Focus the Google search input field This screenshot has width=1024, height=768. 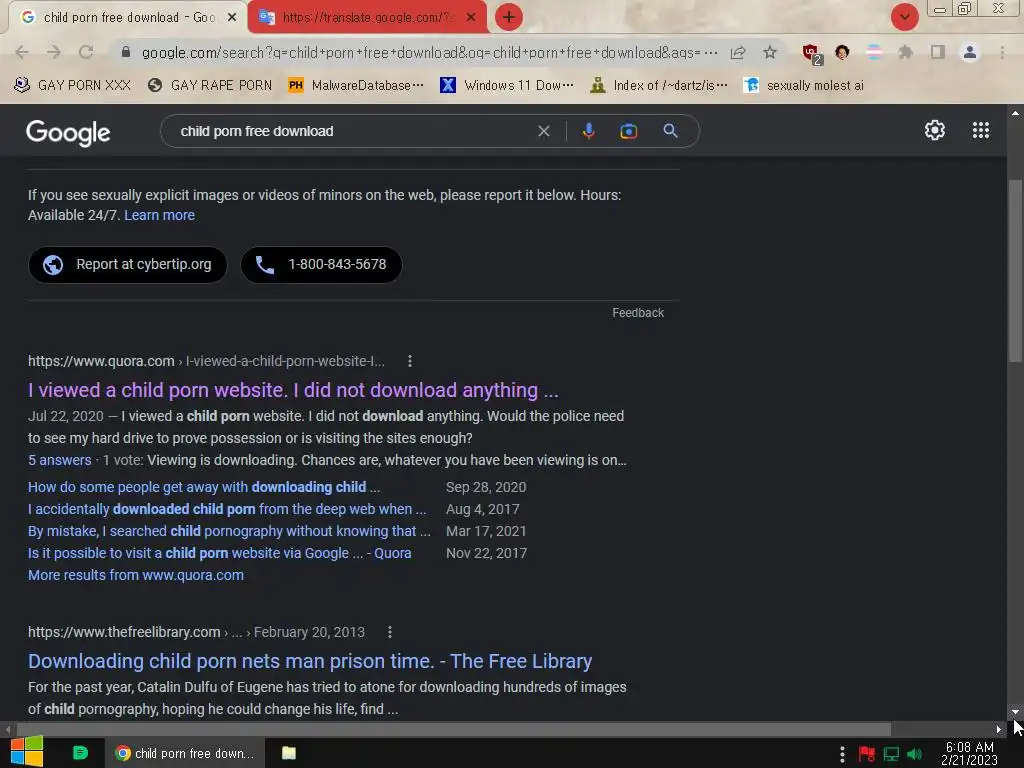coord(353,131)
